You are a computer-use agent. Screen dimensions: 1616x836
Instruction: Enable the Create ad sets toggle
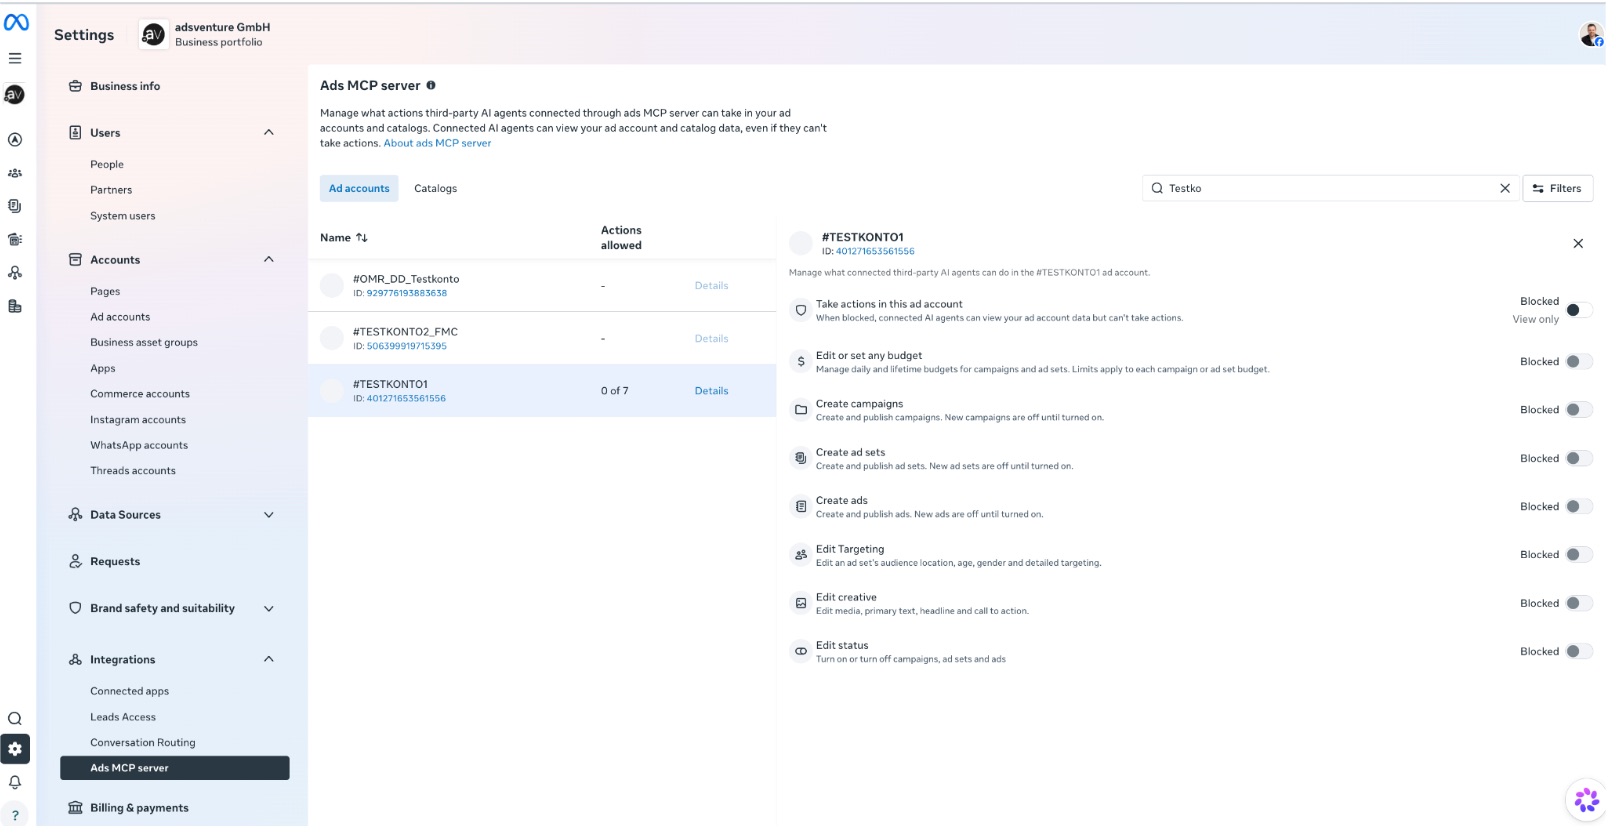coord(1579,459)
